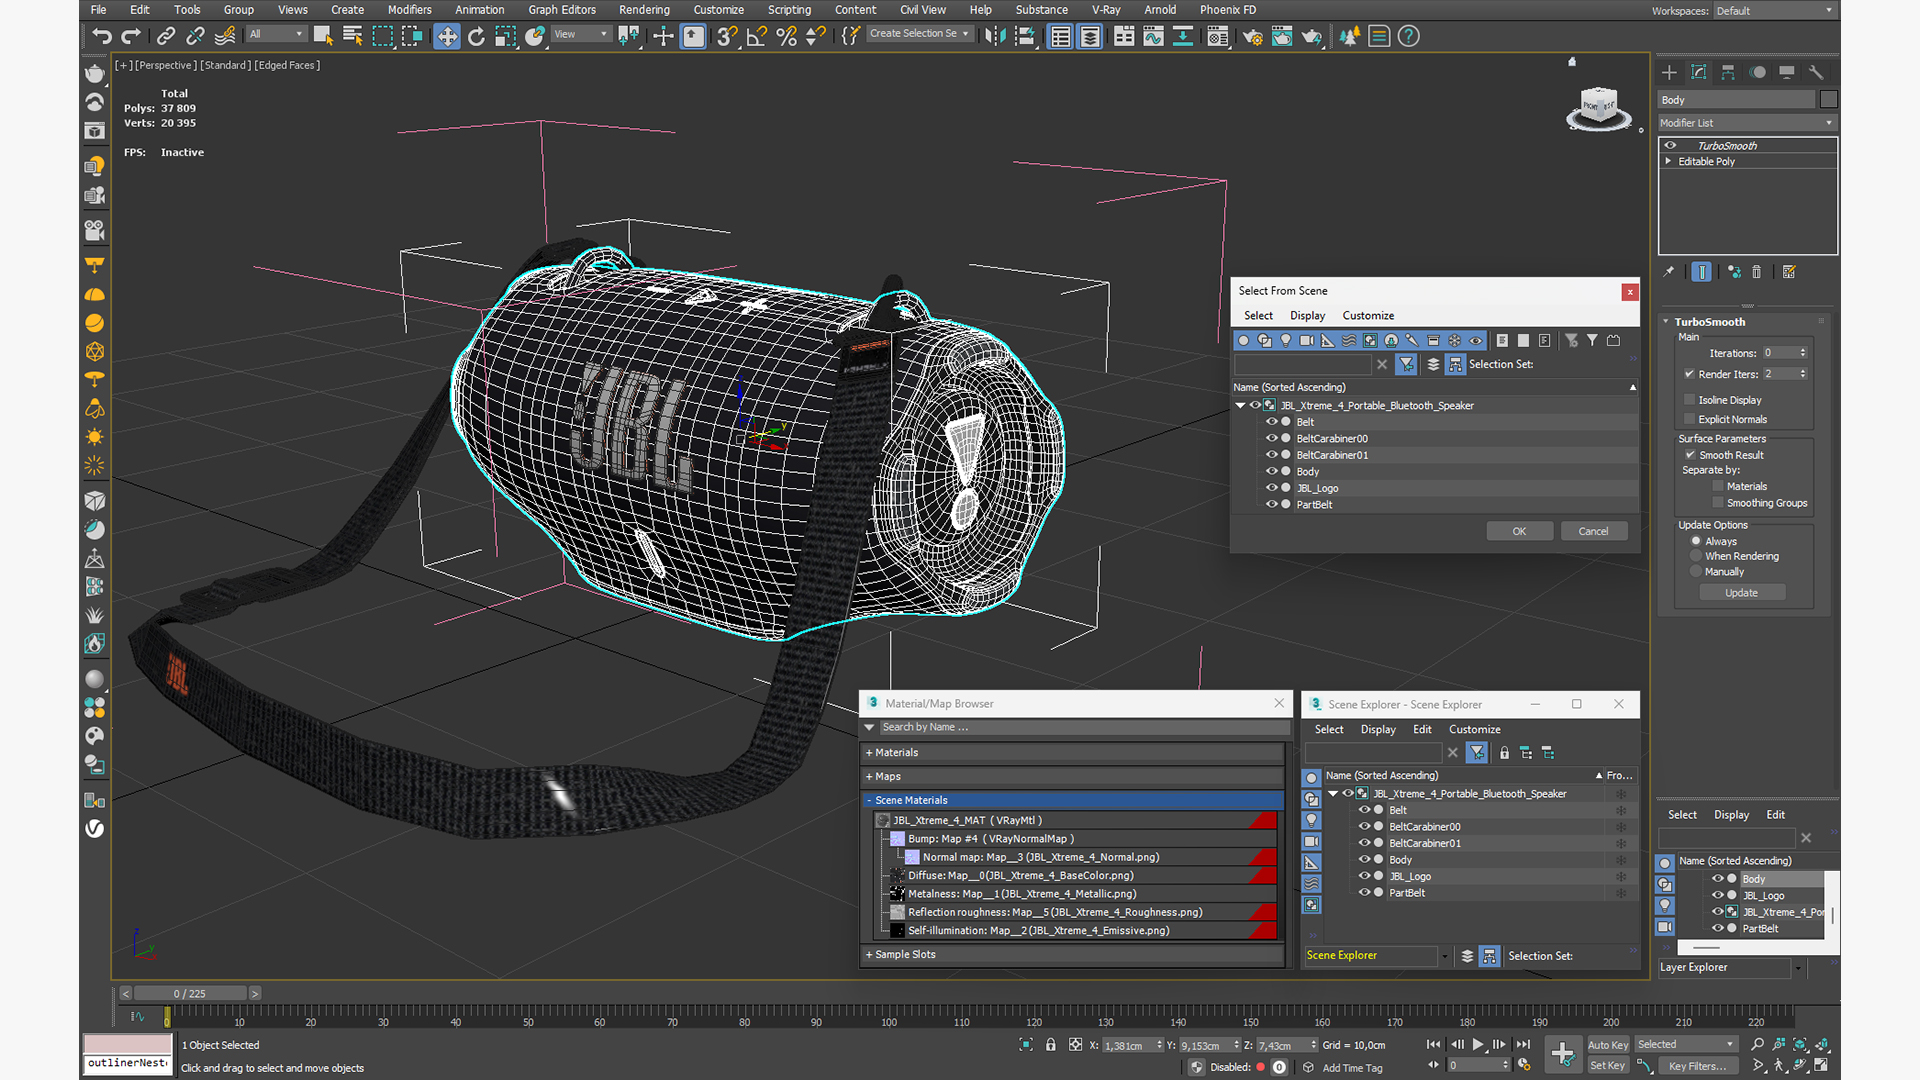Click Cancel in Select From Scene dialog
The image size is (1920, 1080).
click(1594, 531)
